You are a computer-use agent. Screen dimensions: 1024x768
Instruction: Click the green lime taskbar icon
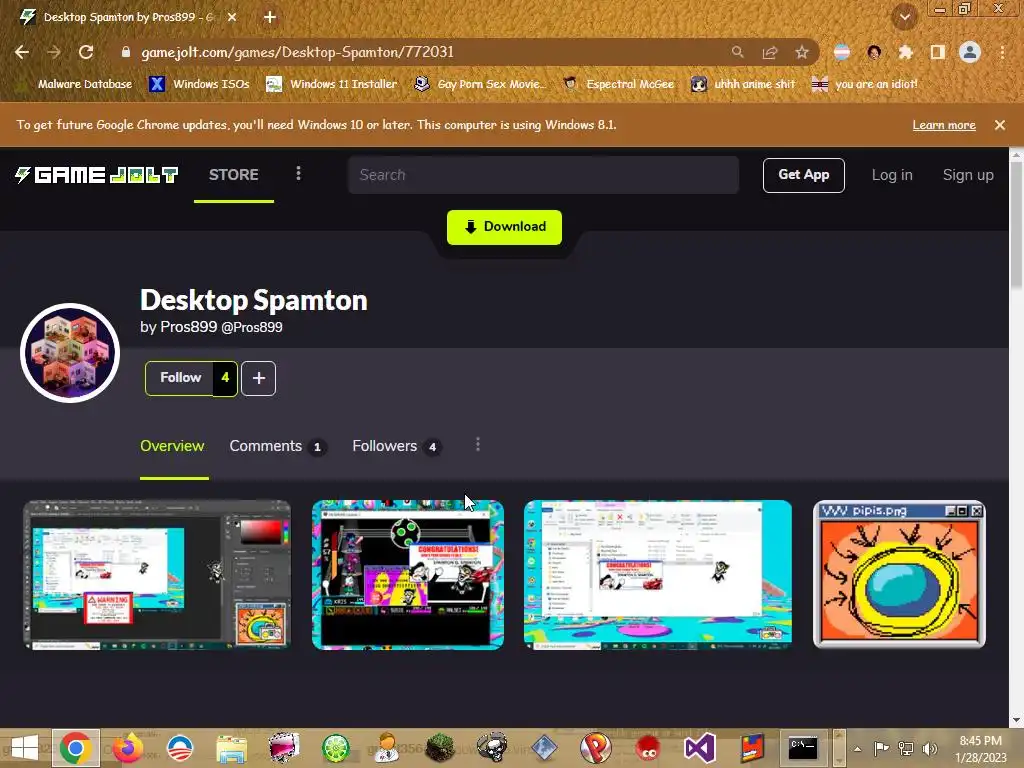(336, 748)
